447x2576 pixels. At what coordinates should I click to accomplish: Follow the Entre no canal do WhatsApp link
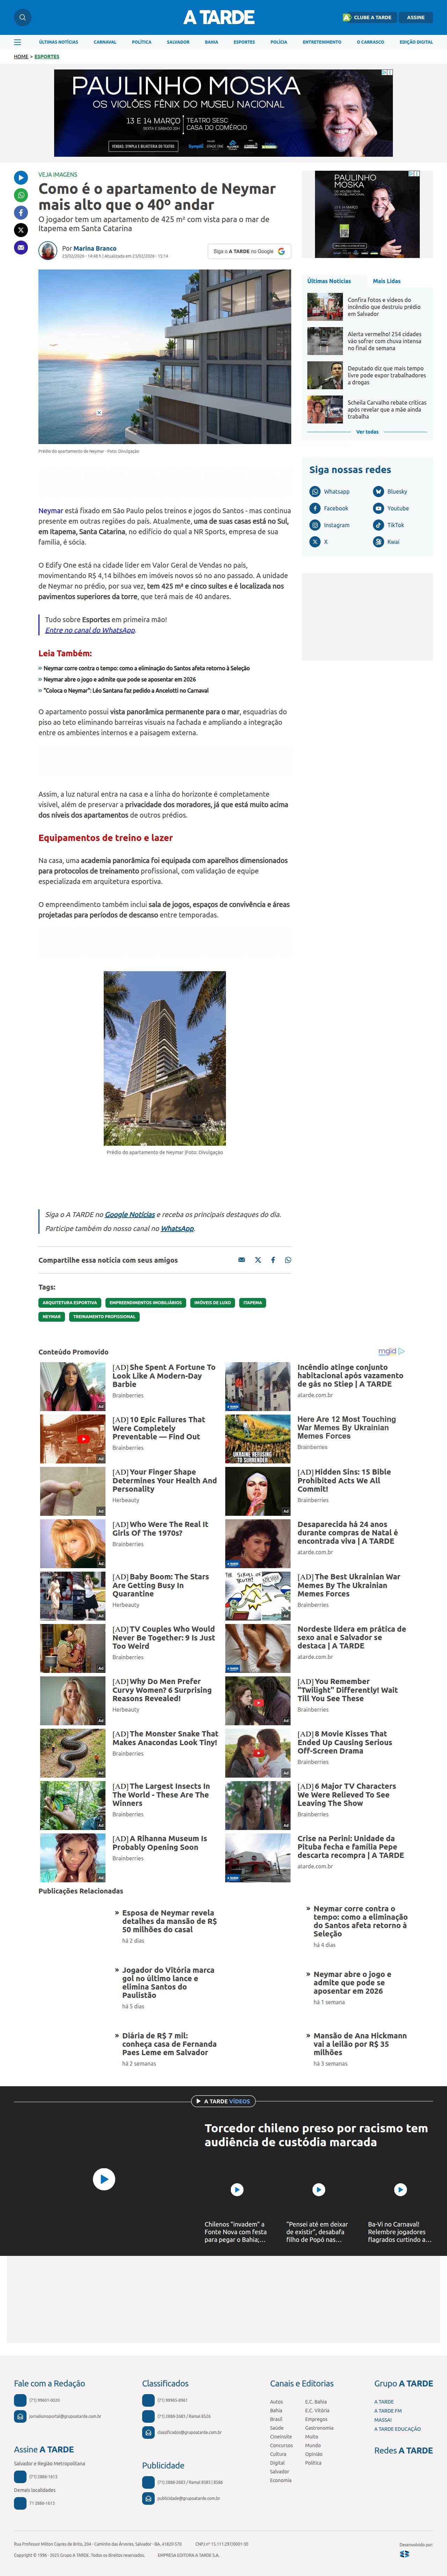pyautogui.click(x=90, y=630)
